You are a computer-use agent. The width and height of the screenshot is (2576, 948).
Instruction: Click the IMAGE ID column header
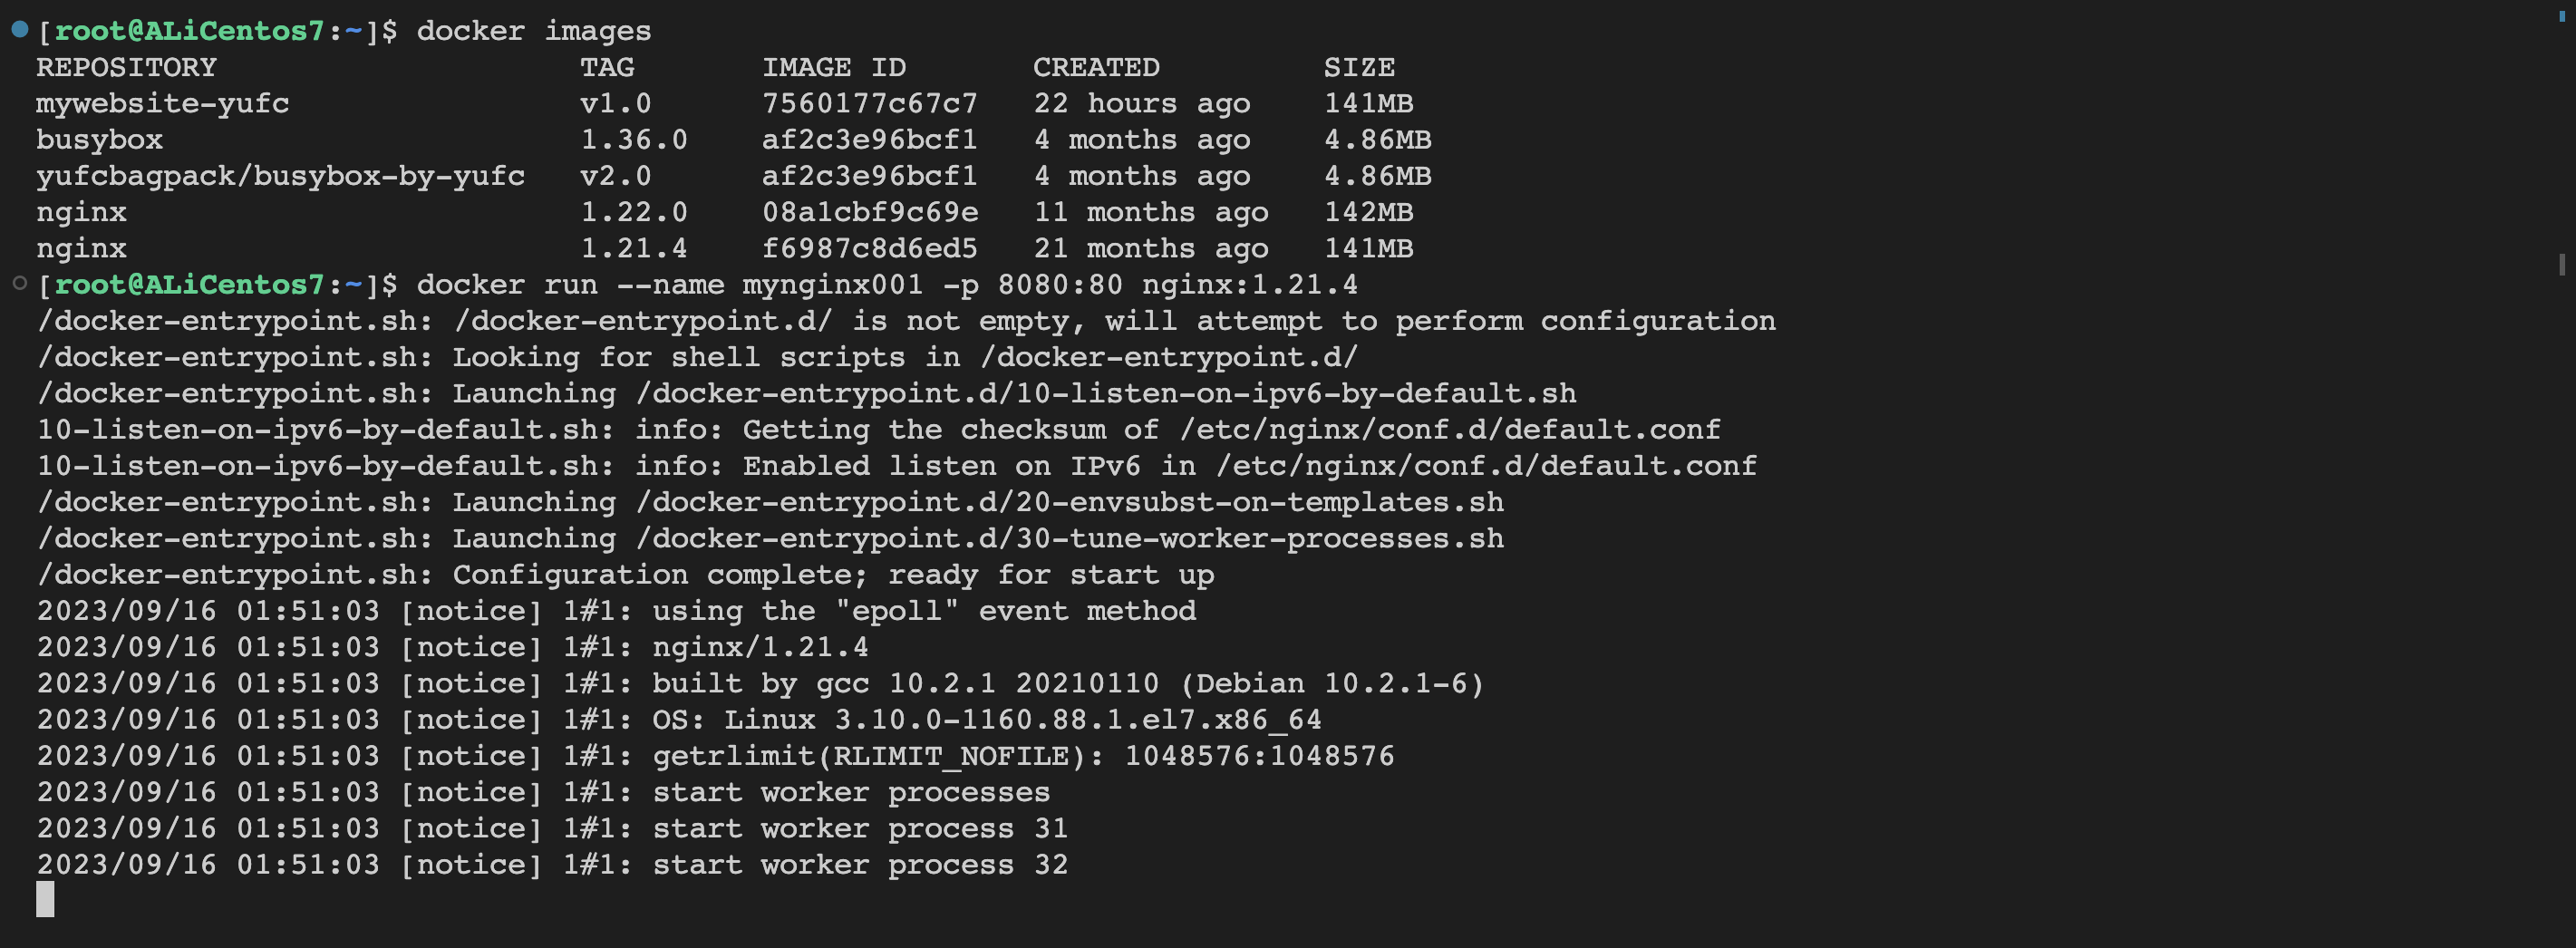tap(834, 67)
